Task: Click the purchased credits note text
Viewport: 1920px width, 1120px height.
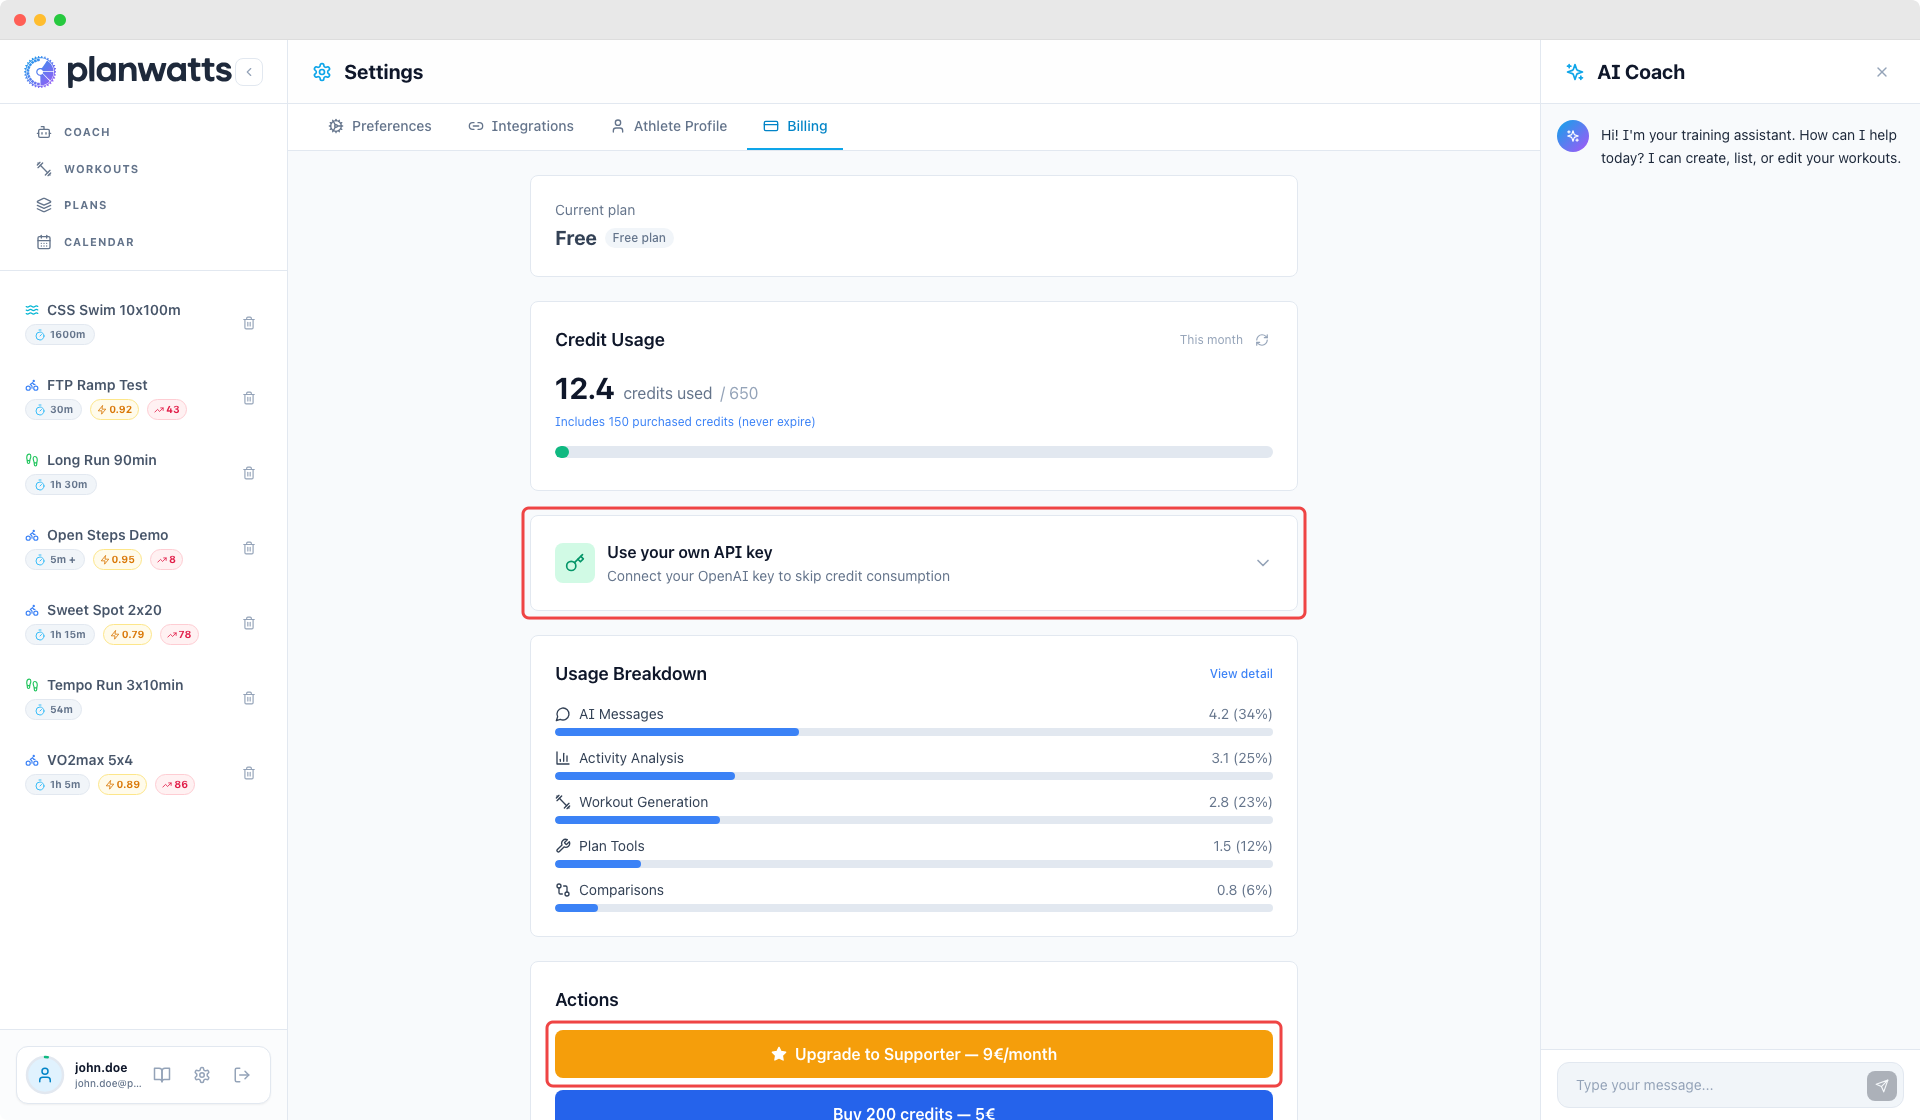Action: pos(685,422)
